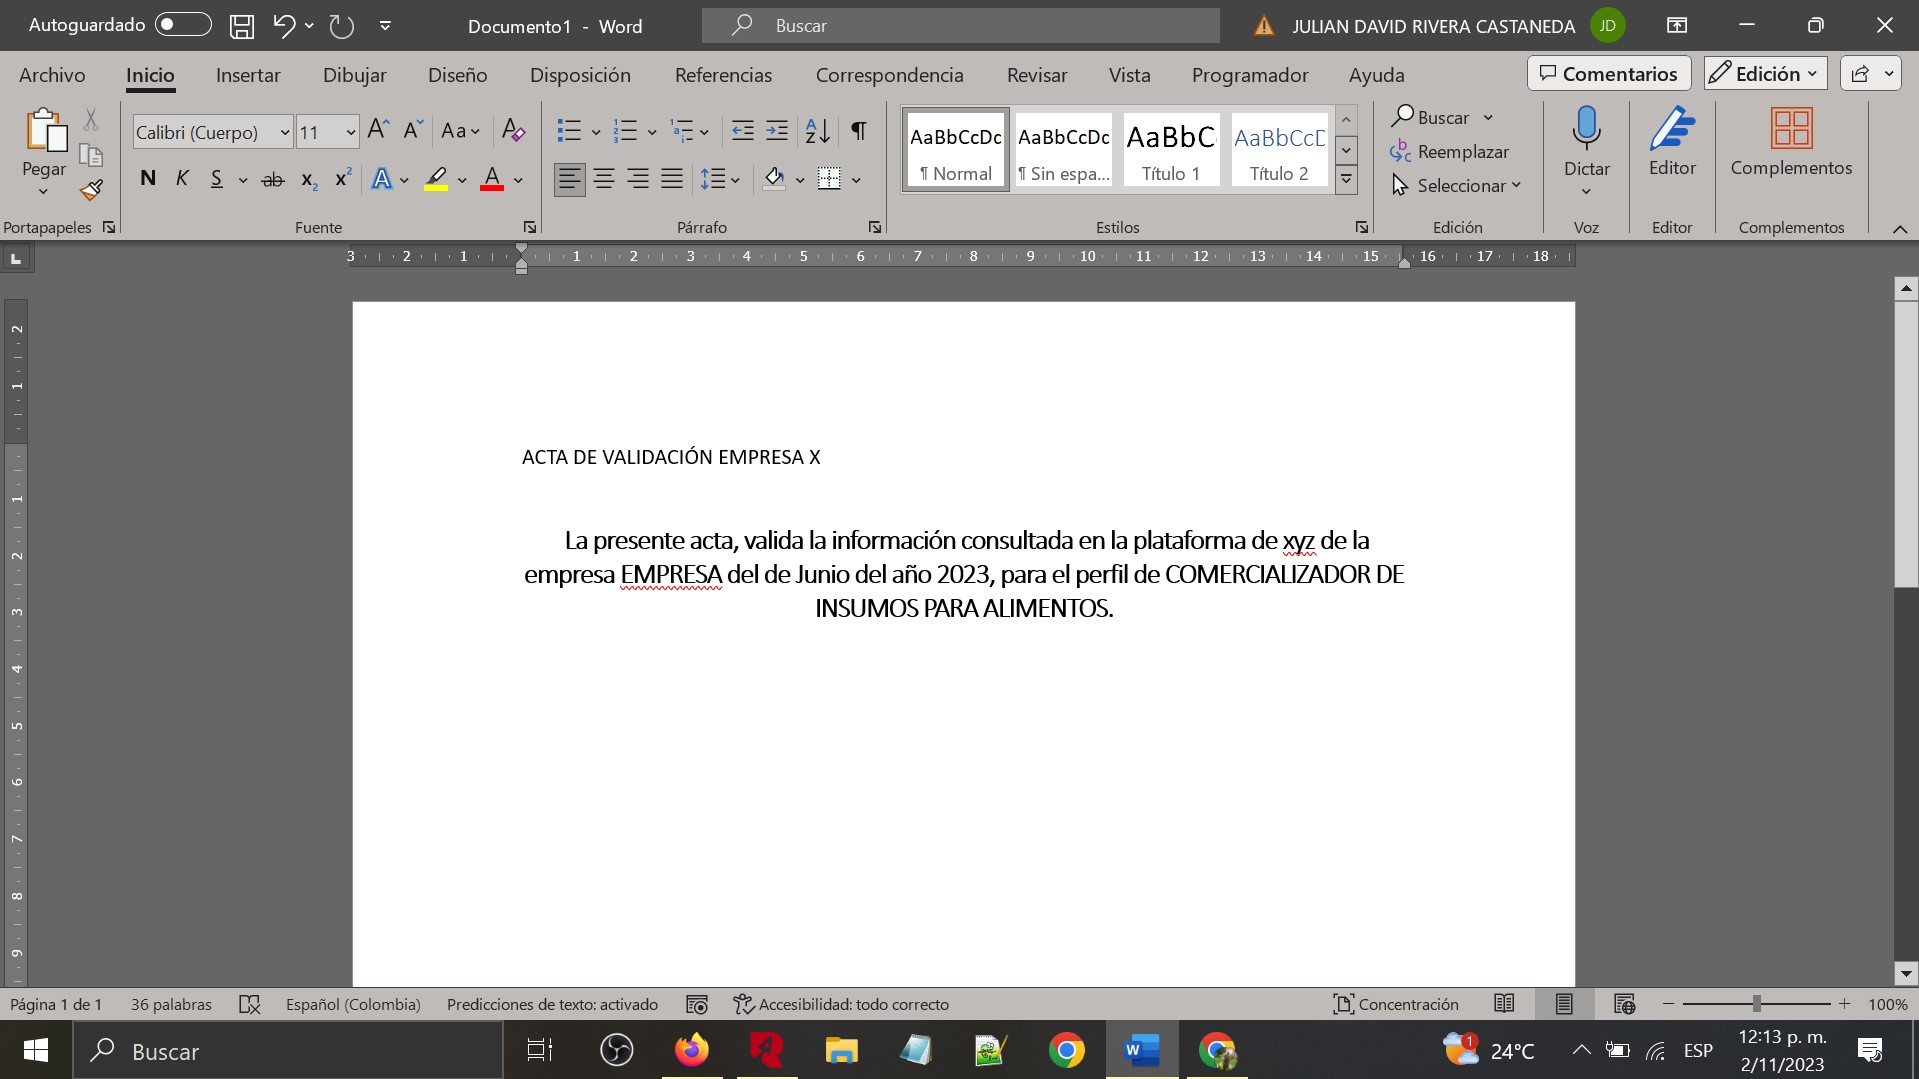Screen dimensions: 1919x1079
Task: Click the Clear All Formatting icon
Action: click(x=513, y=131)
